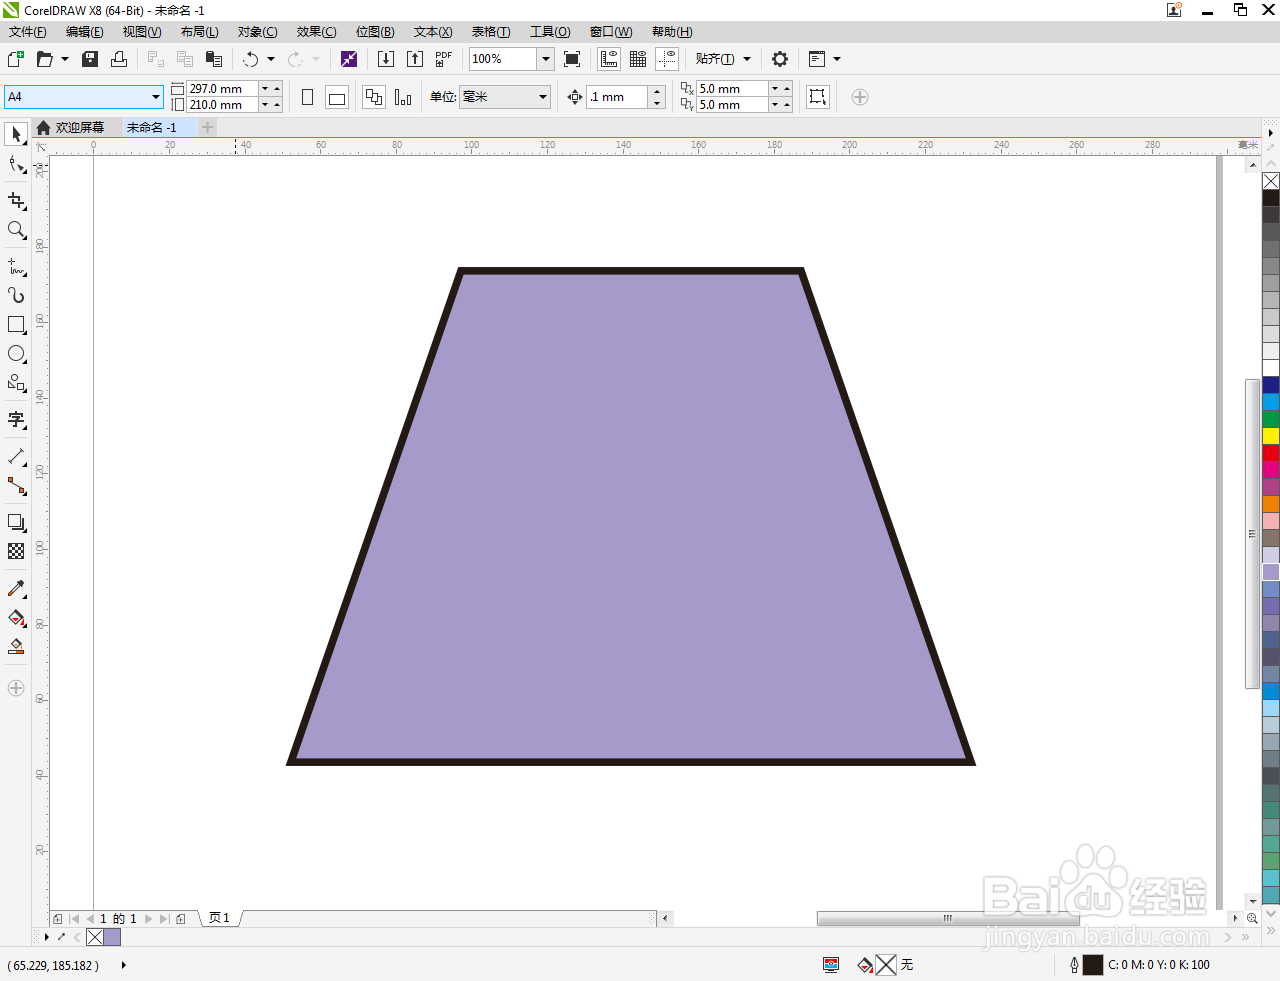The height and width of the screenshot is (981, 1280).
Task: Select the Text tool
Action: [16, 420]
